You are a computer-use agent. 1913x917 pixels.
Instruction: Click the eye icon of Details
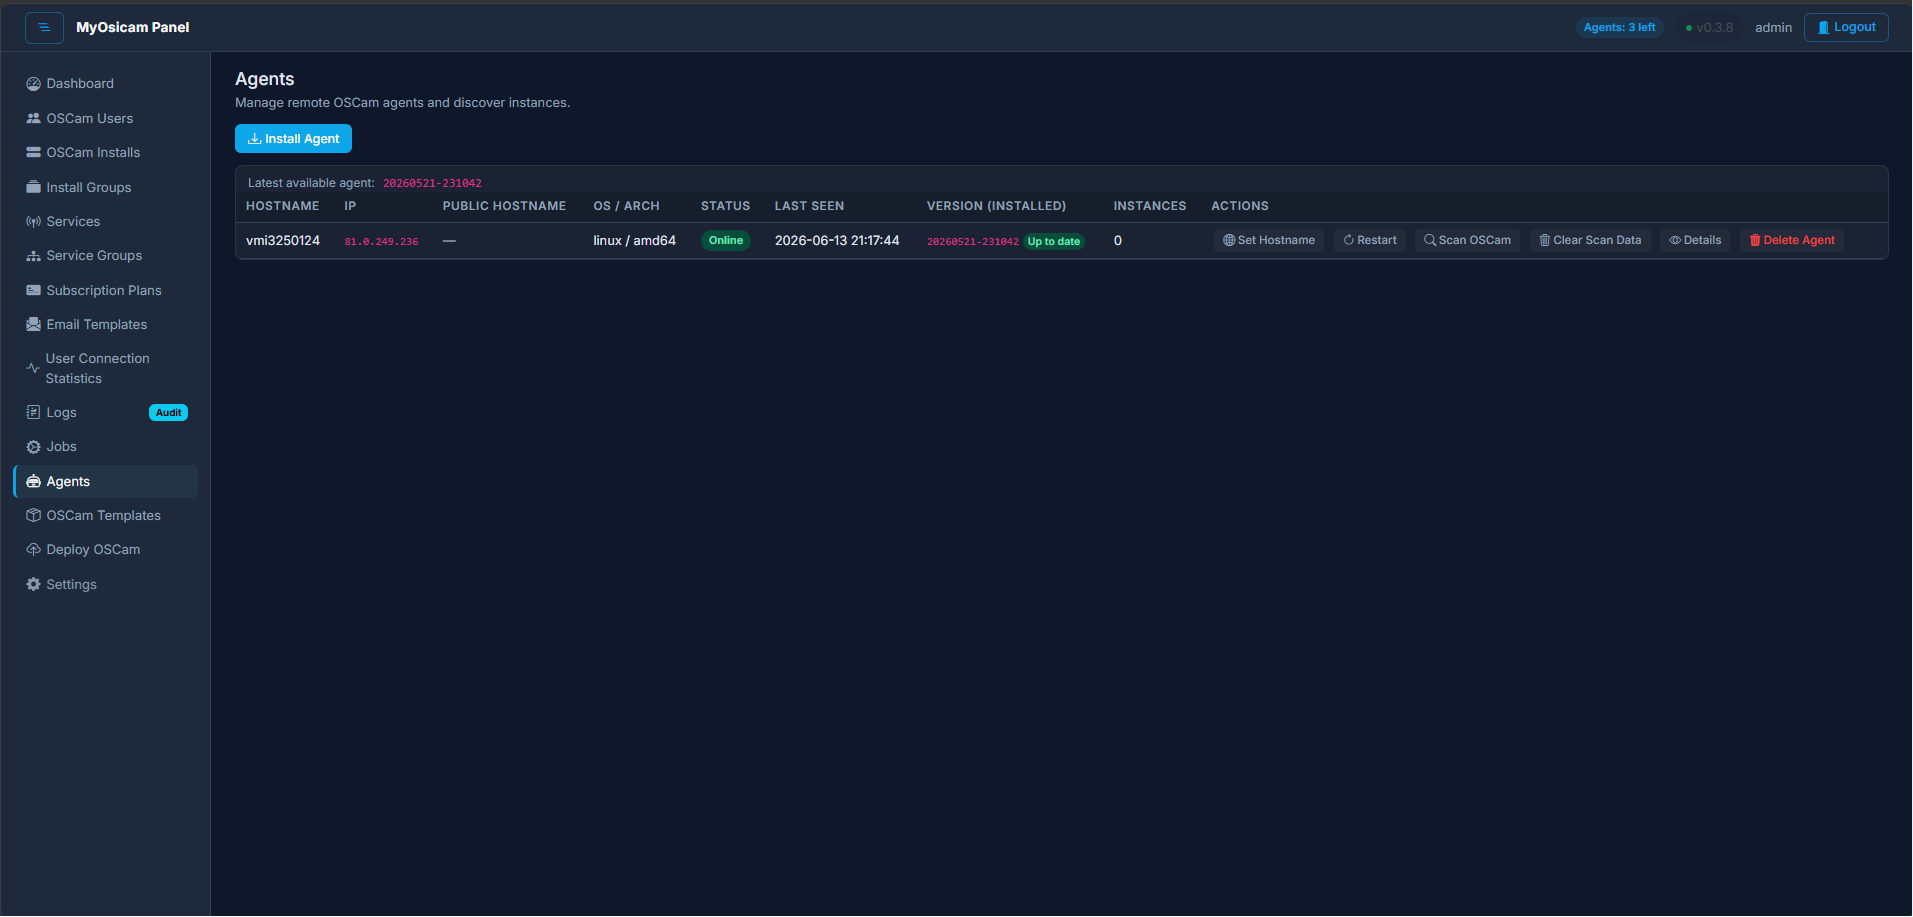click(1675, 240)
